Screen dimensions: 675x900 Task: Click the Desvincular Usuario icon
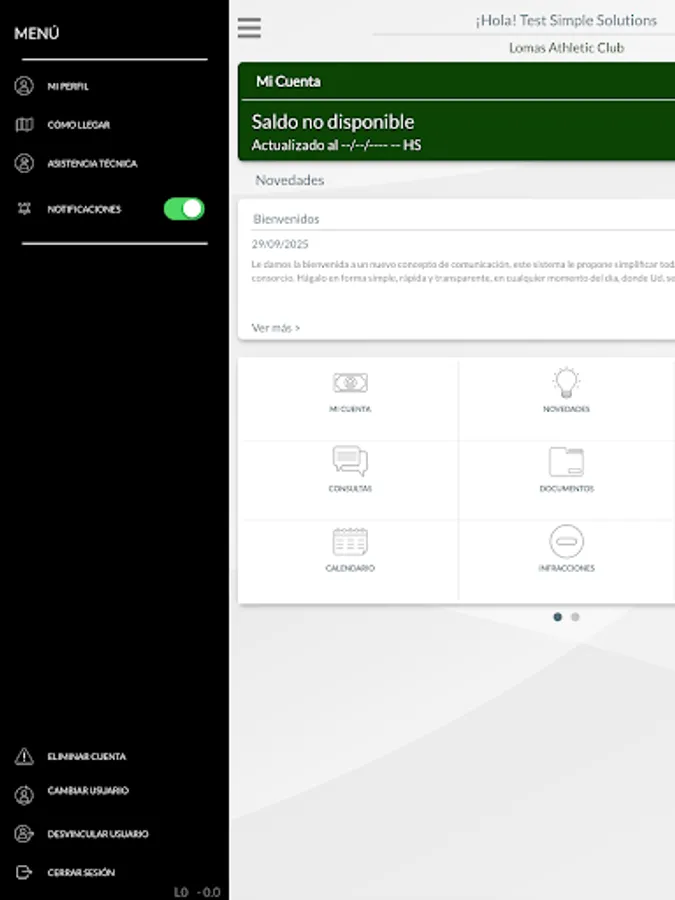pyautogui.click(x=24, y=833)
